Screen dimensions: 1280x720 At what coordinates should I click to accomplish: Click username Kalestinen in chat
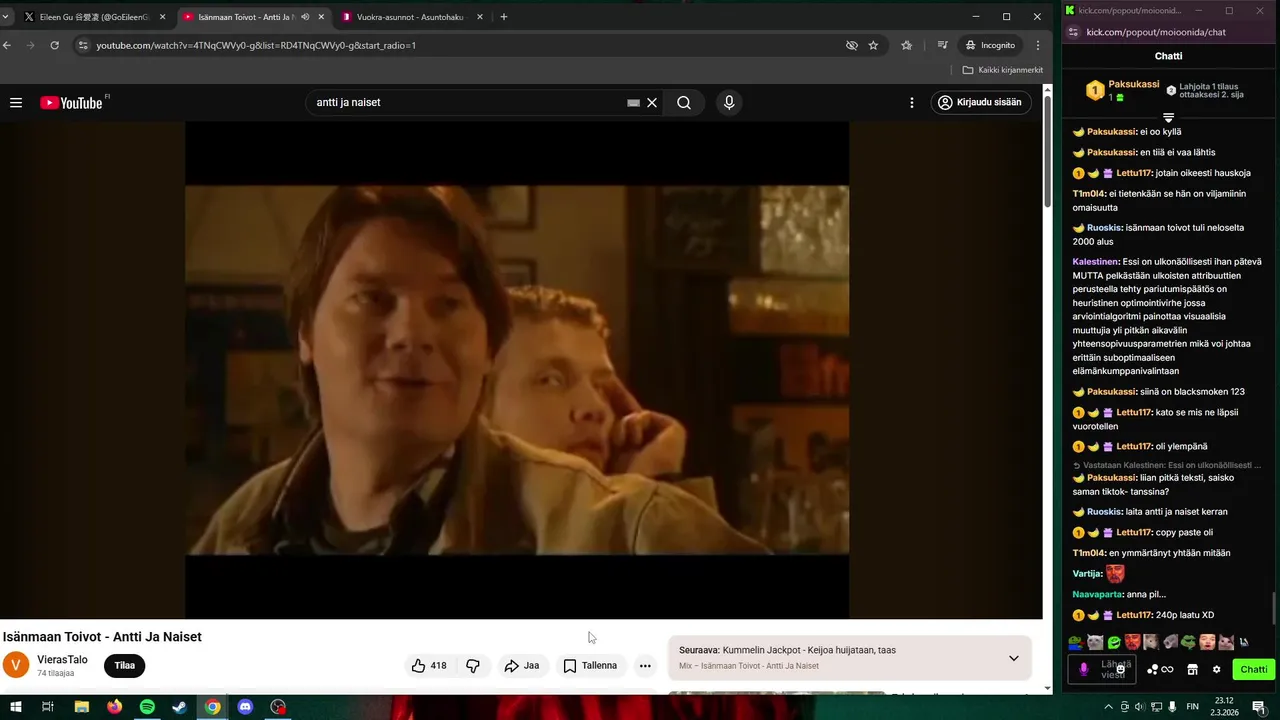tap(1095, 262)
